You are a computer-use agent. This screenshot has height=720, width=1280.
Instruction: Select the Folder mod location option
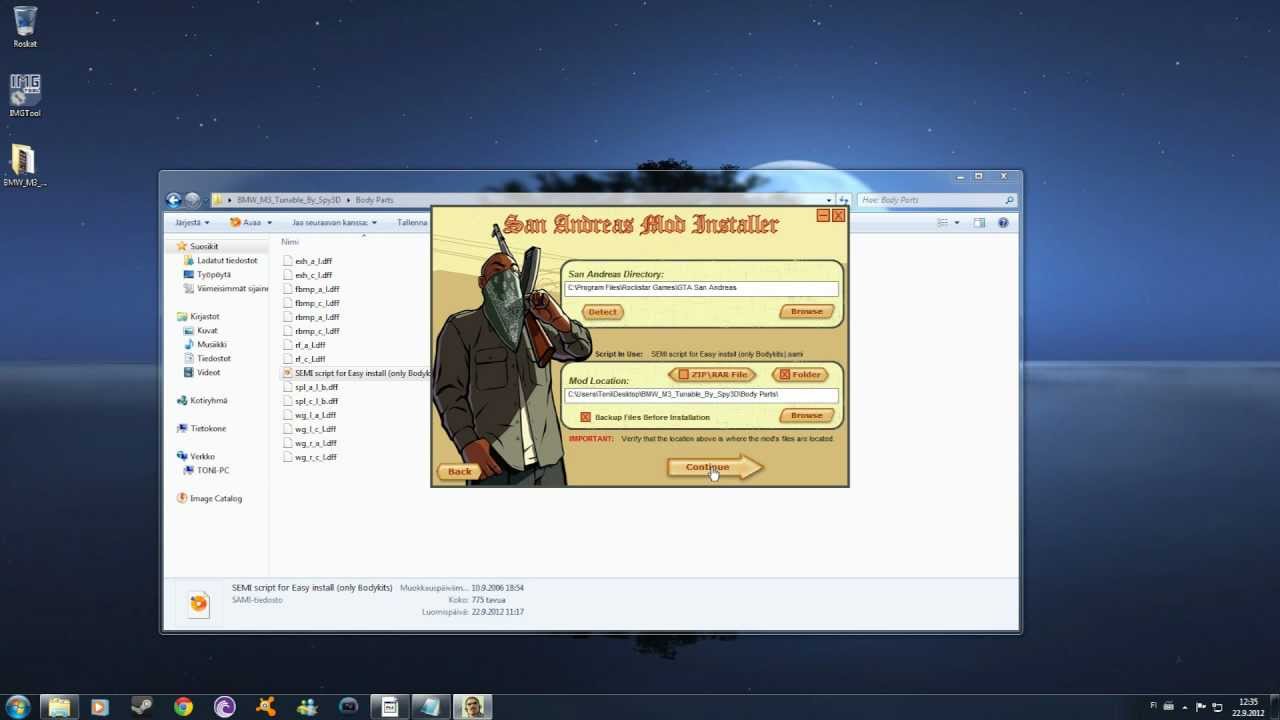tap(800, 375)
